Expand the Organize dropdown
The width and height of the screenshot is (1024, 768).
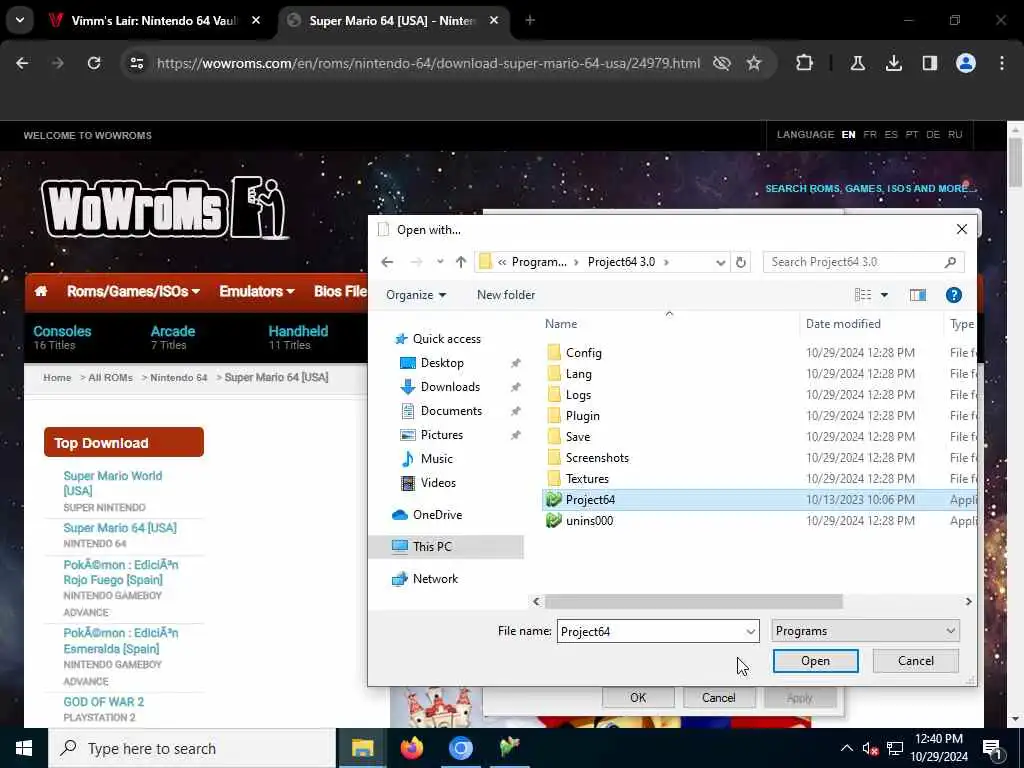(416, 295)
